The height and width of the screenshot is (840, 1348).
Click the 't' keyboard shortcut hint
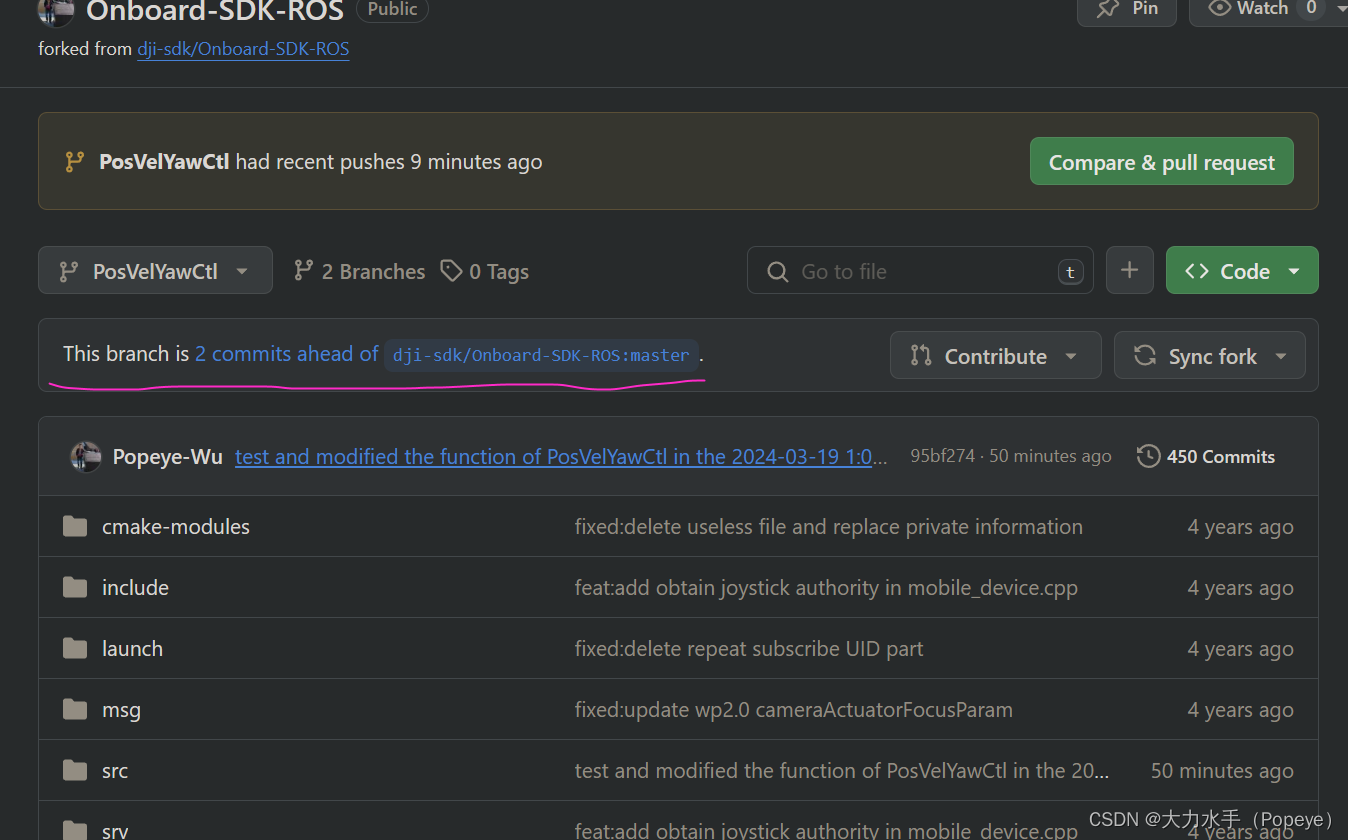[1070, 272]
